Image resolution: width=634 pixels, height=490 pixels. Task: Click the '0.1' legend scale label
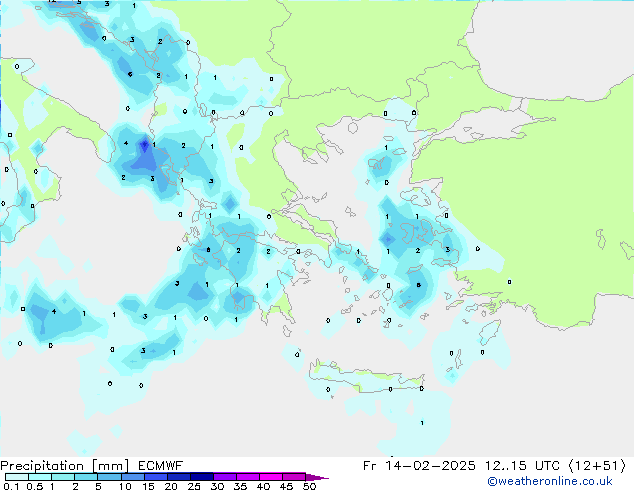pyautogui.click(x=12, y=486)
